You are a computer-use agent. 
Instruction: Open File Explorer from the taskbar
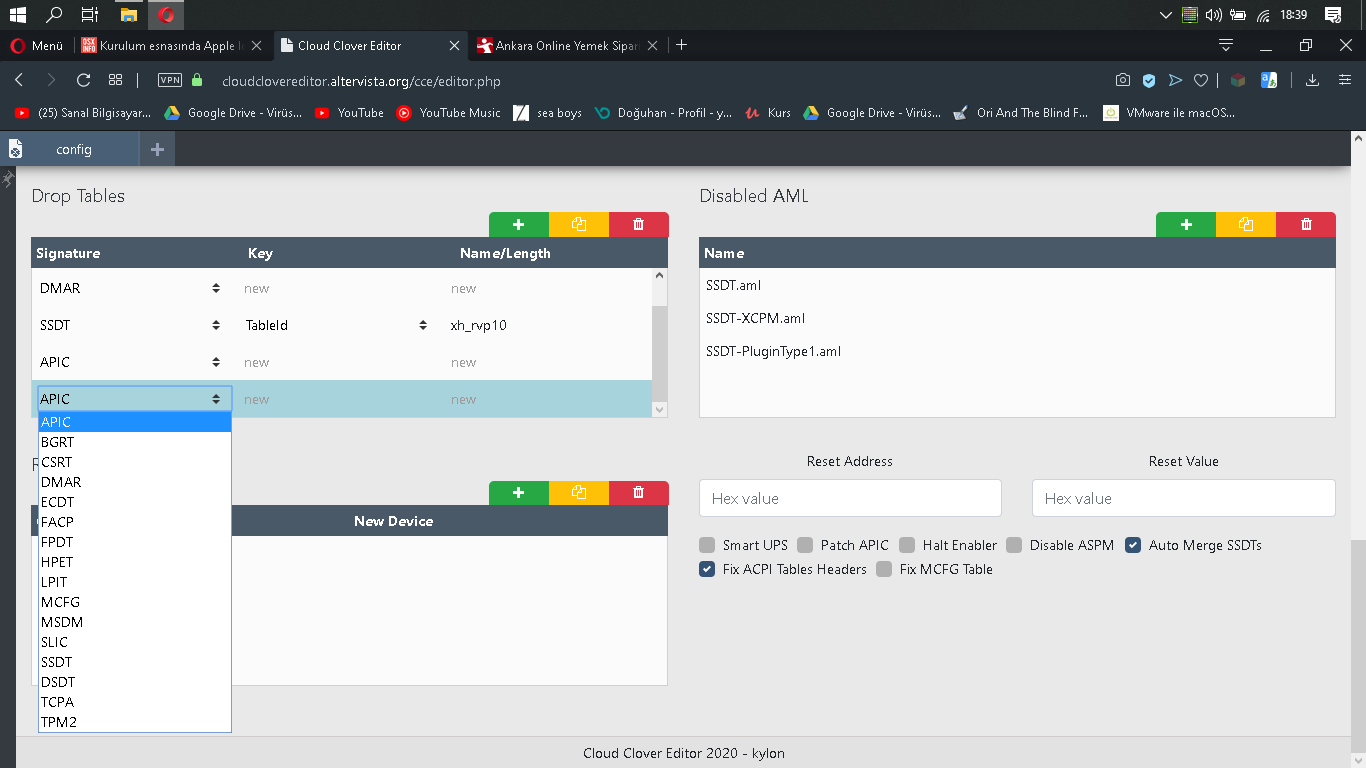click(128, 15)
